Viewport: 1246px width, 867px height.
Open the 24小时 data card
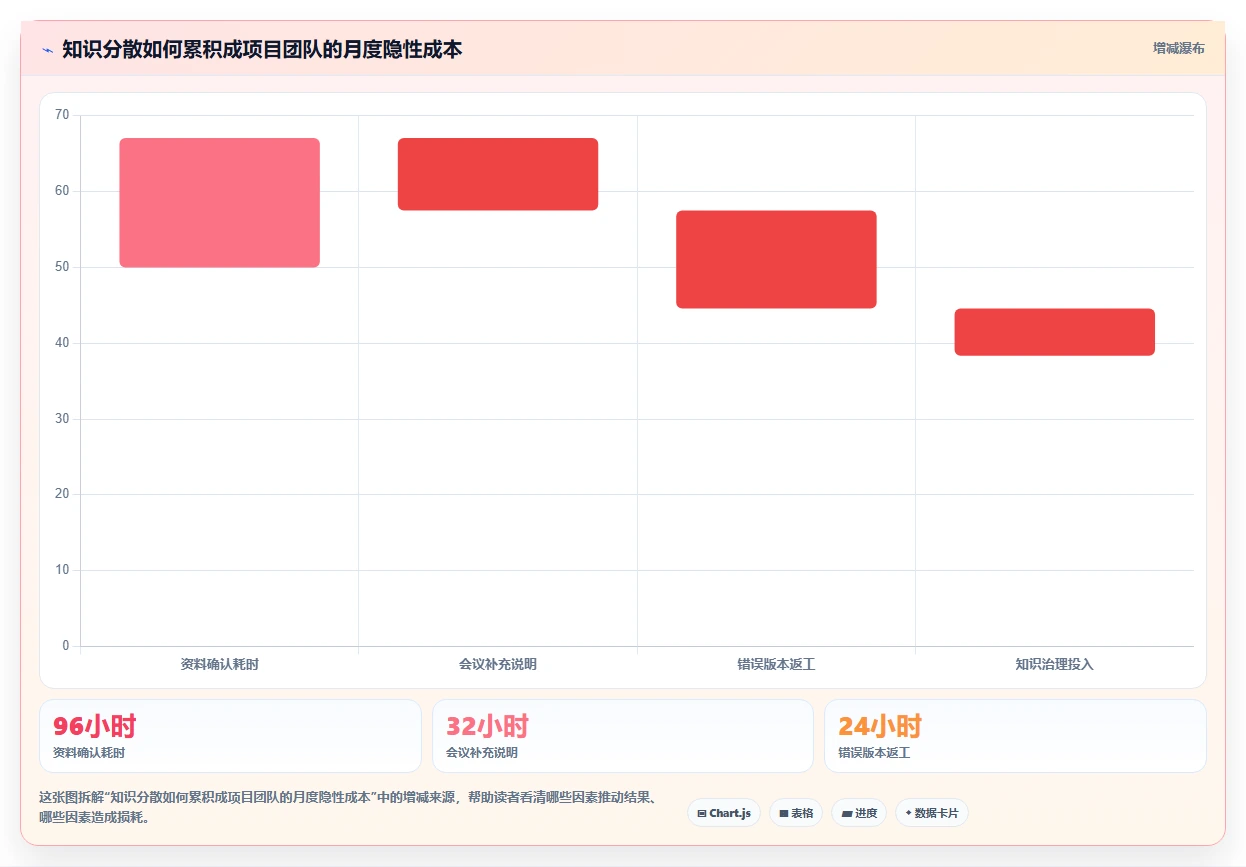pos(1015,736)
